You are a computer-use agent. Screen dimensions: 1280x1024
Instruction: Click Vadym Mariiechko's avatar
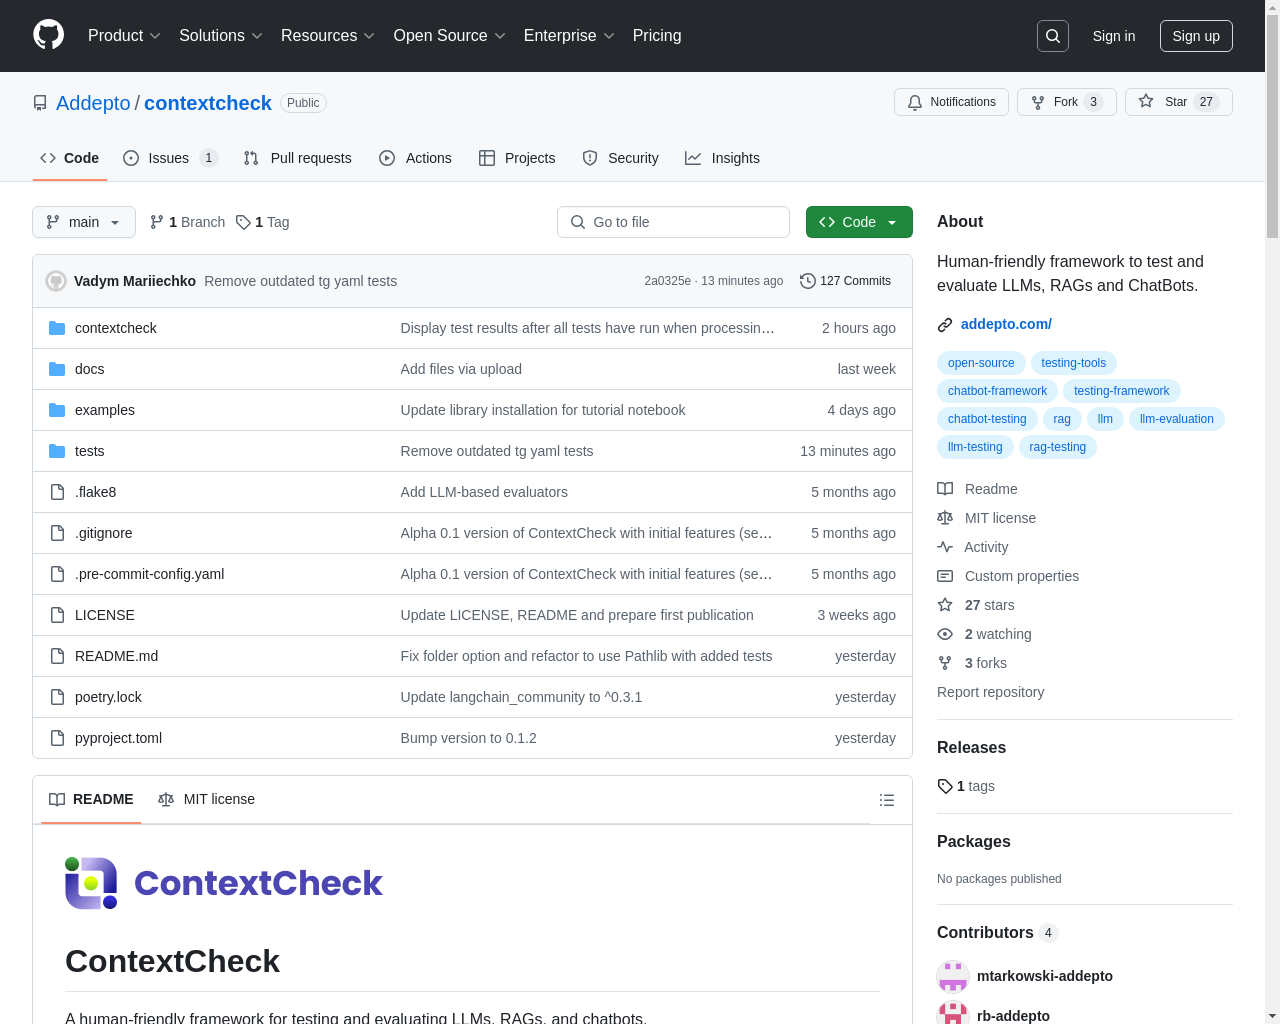tap(56, 281)
